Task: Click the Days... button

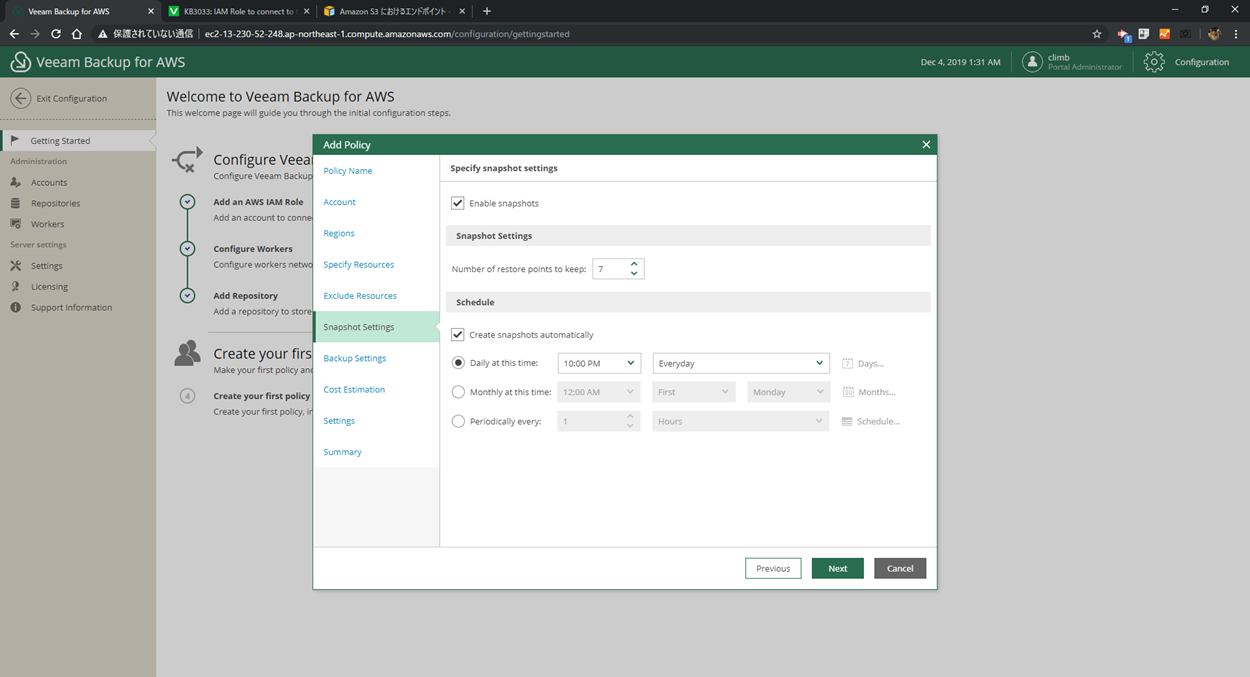Action: click(x=863, y=364)
